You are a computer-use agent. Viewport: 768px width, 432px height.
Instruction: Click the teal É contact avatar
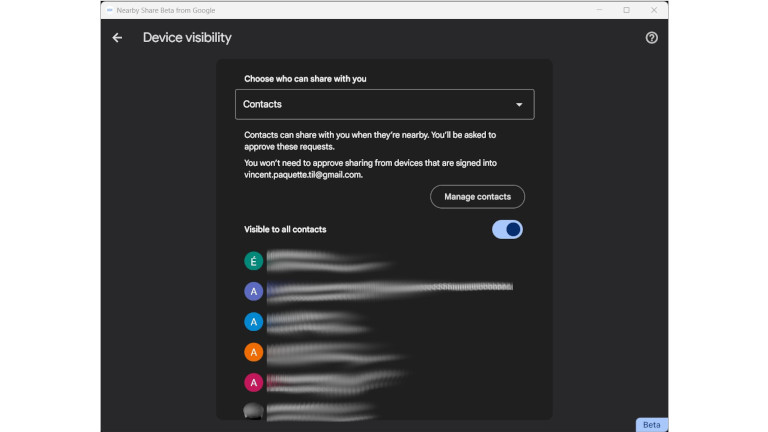point(254,261)
